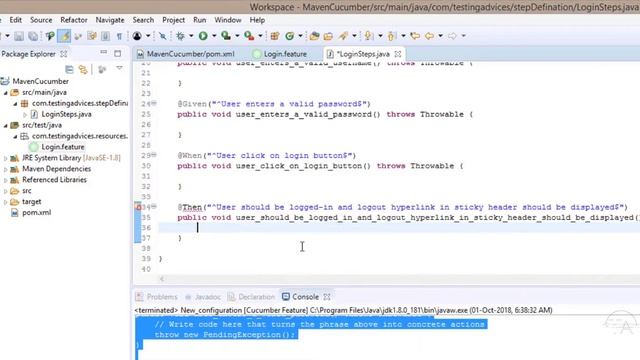Collapse src/test/java source folder

[6, 125]
